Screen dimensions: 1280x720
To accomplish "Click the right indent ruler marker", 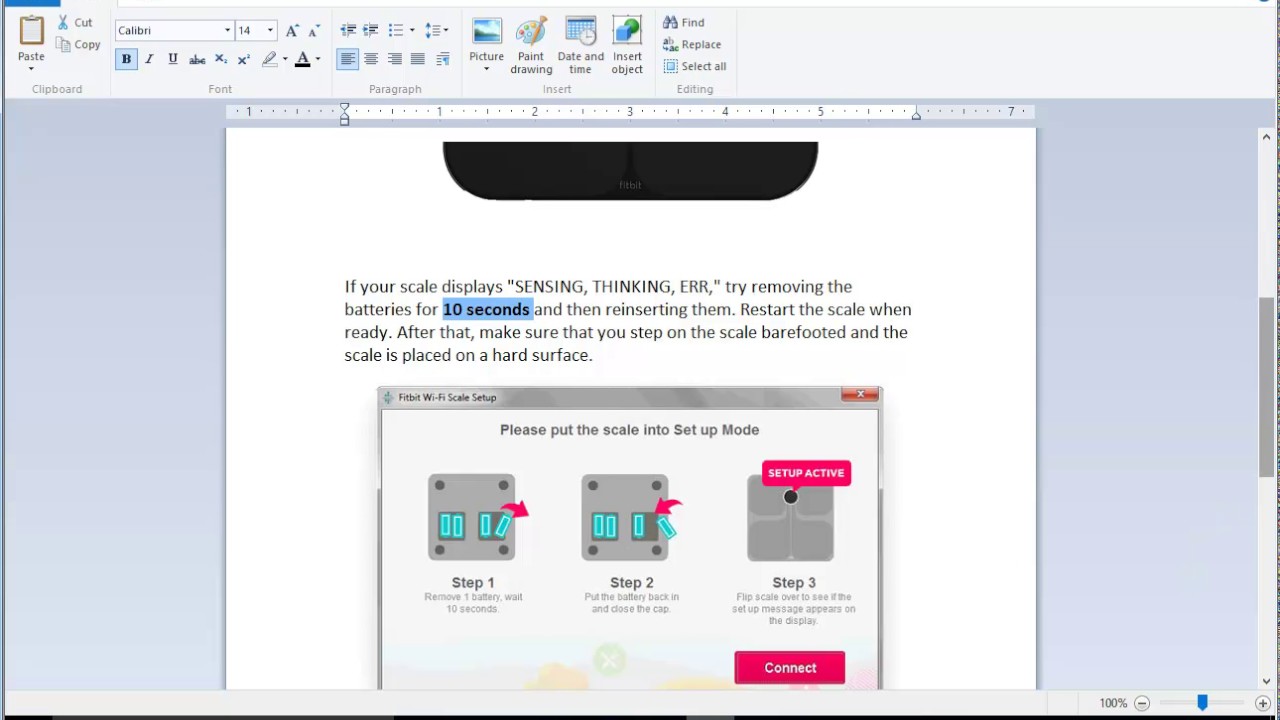I will (916, 116).
